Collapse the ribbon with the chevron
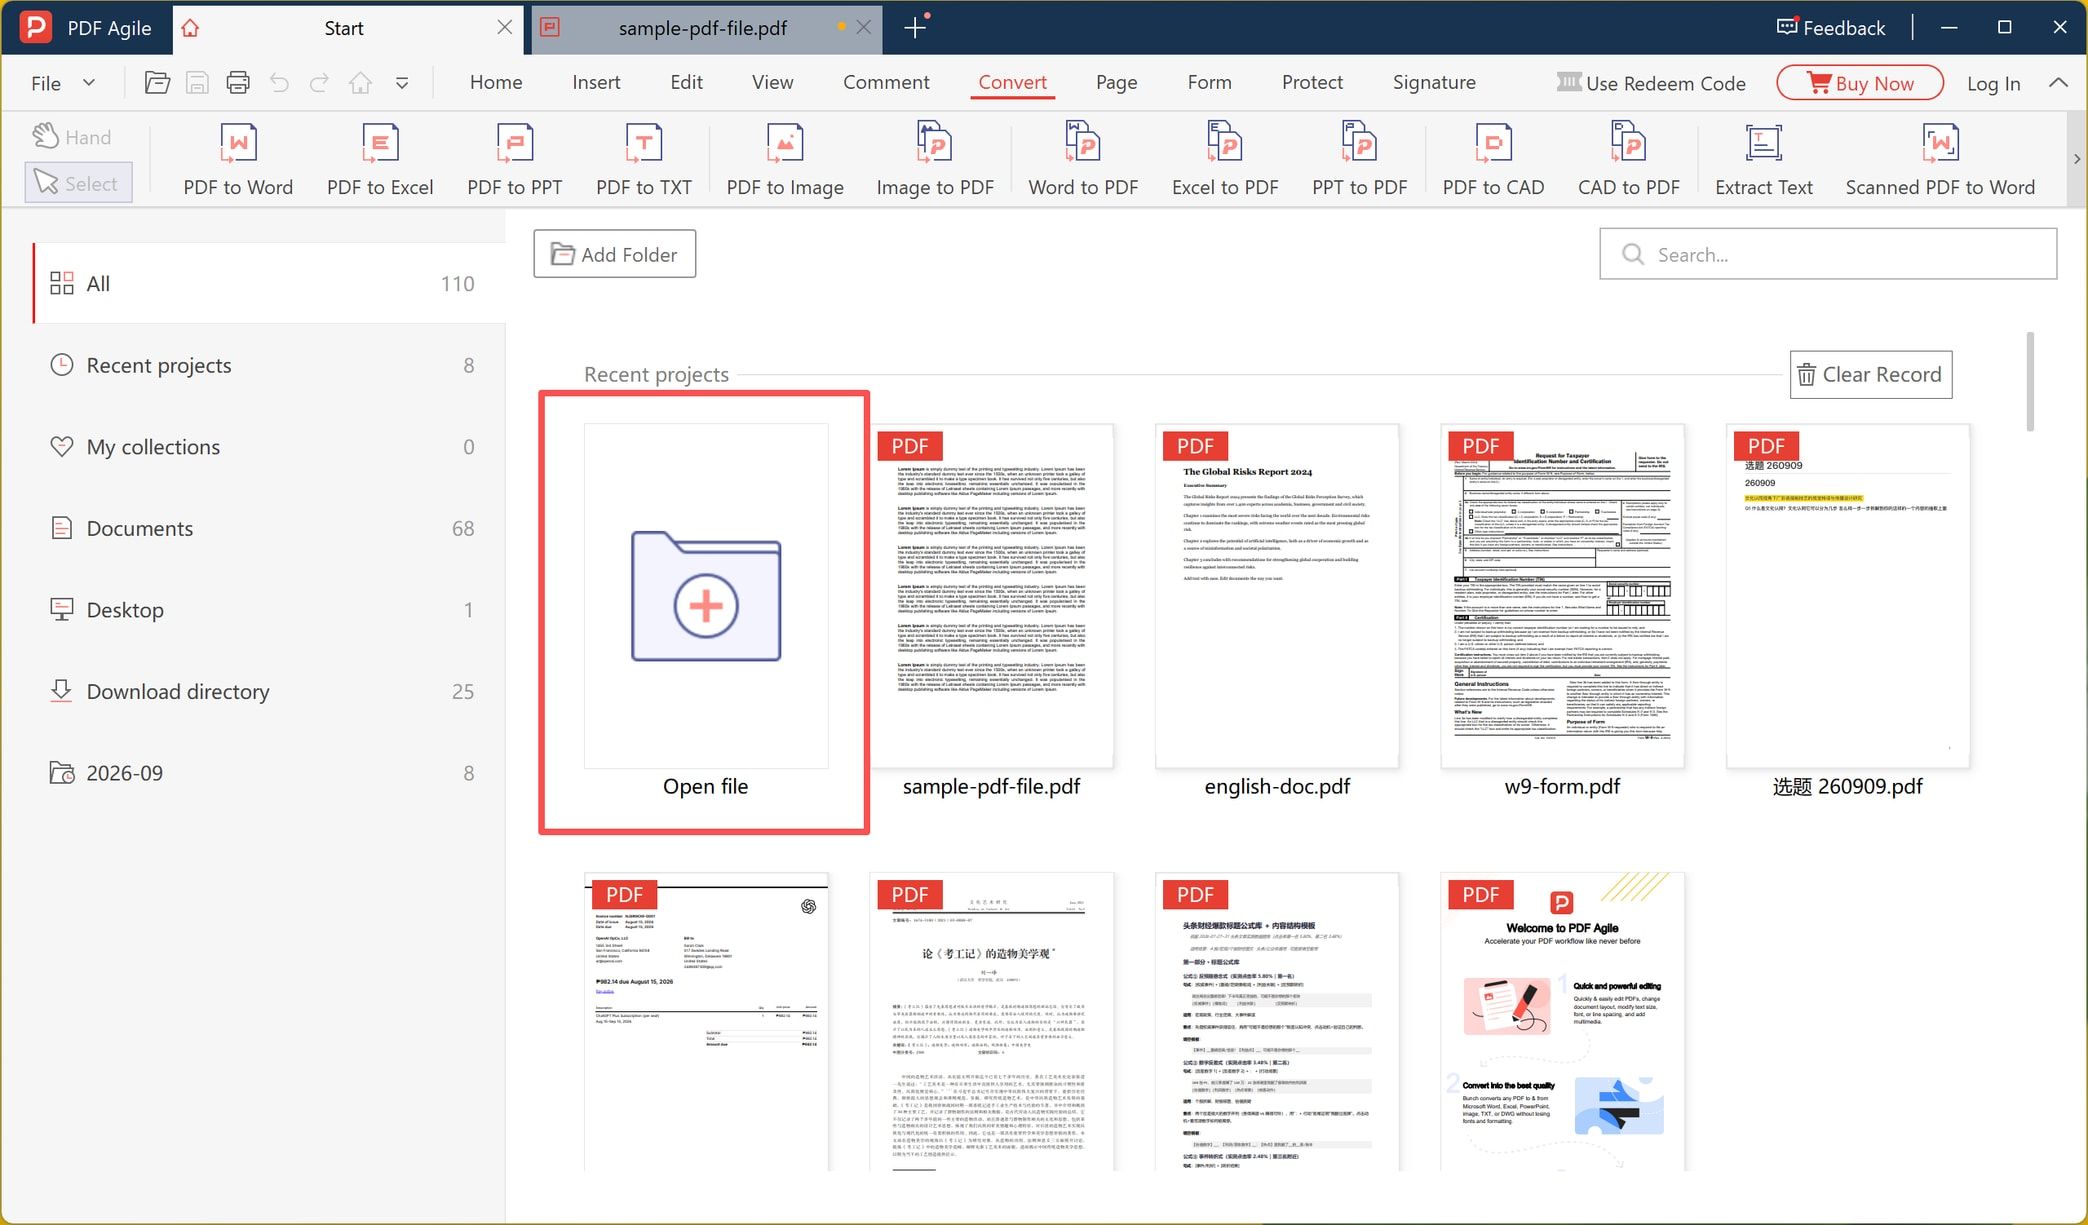 pyautogui.click(x=2058, y=83)
